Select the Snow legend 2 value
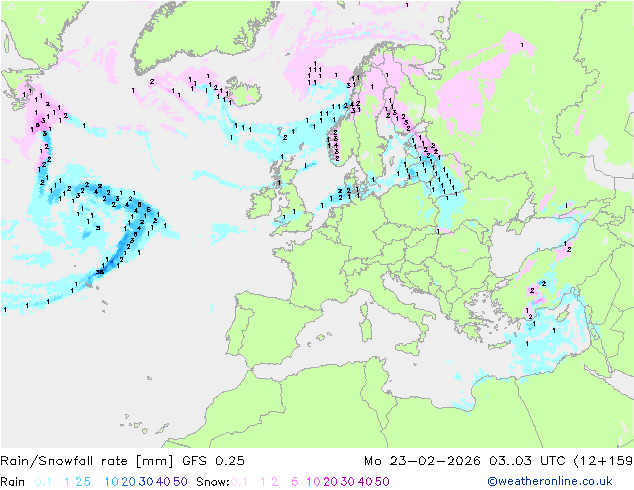This screenshot has height=490, width=634. click(275, 482)
